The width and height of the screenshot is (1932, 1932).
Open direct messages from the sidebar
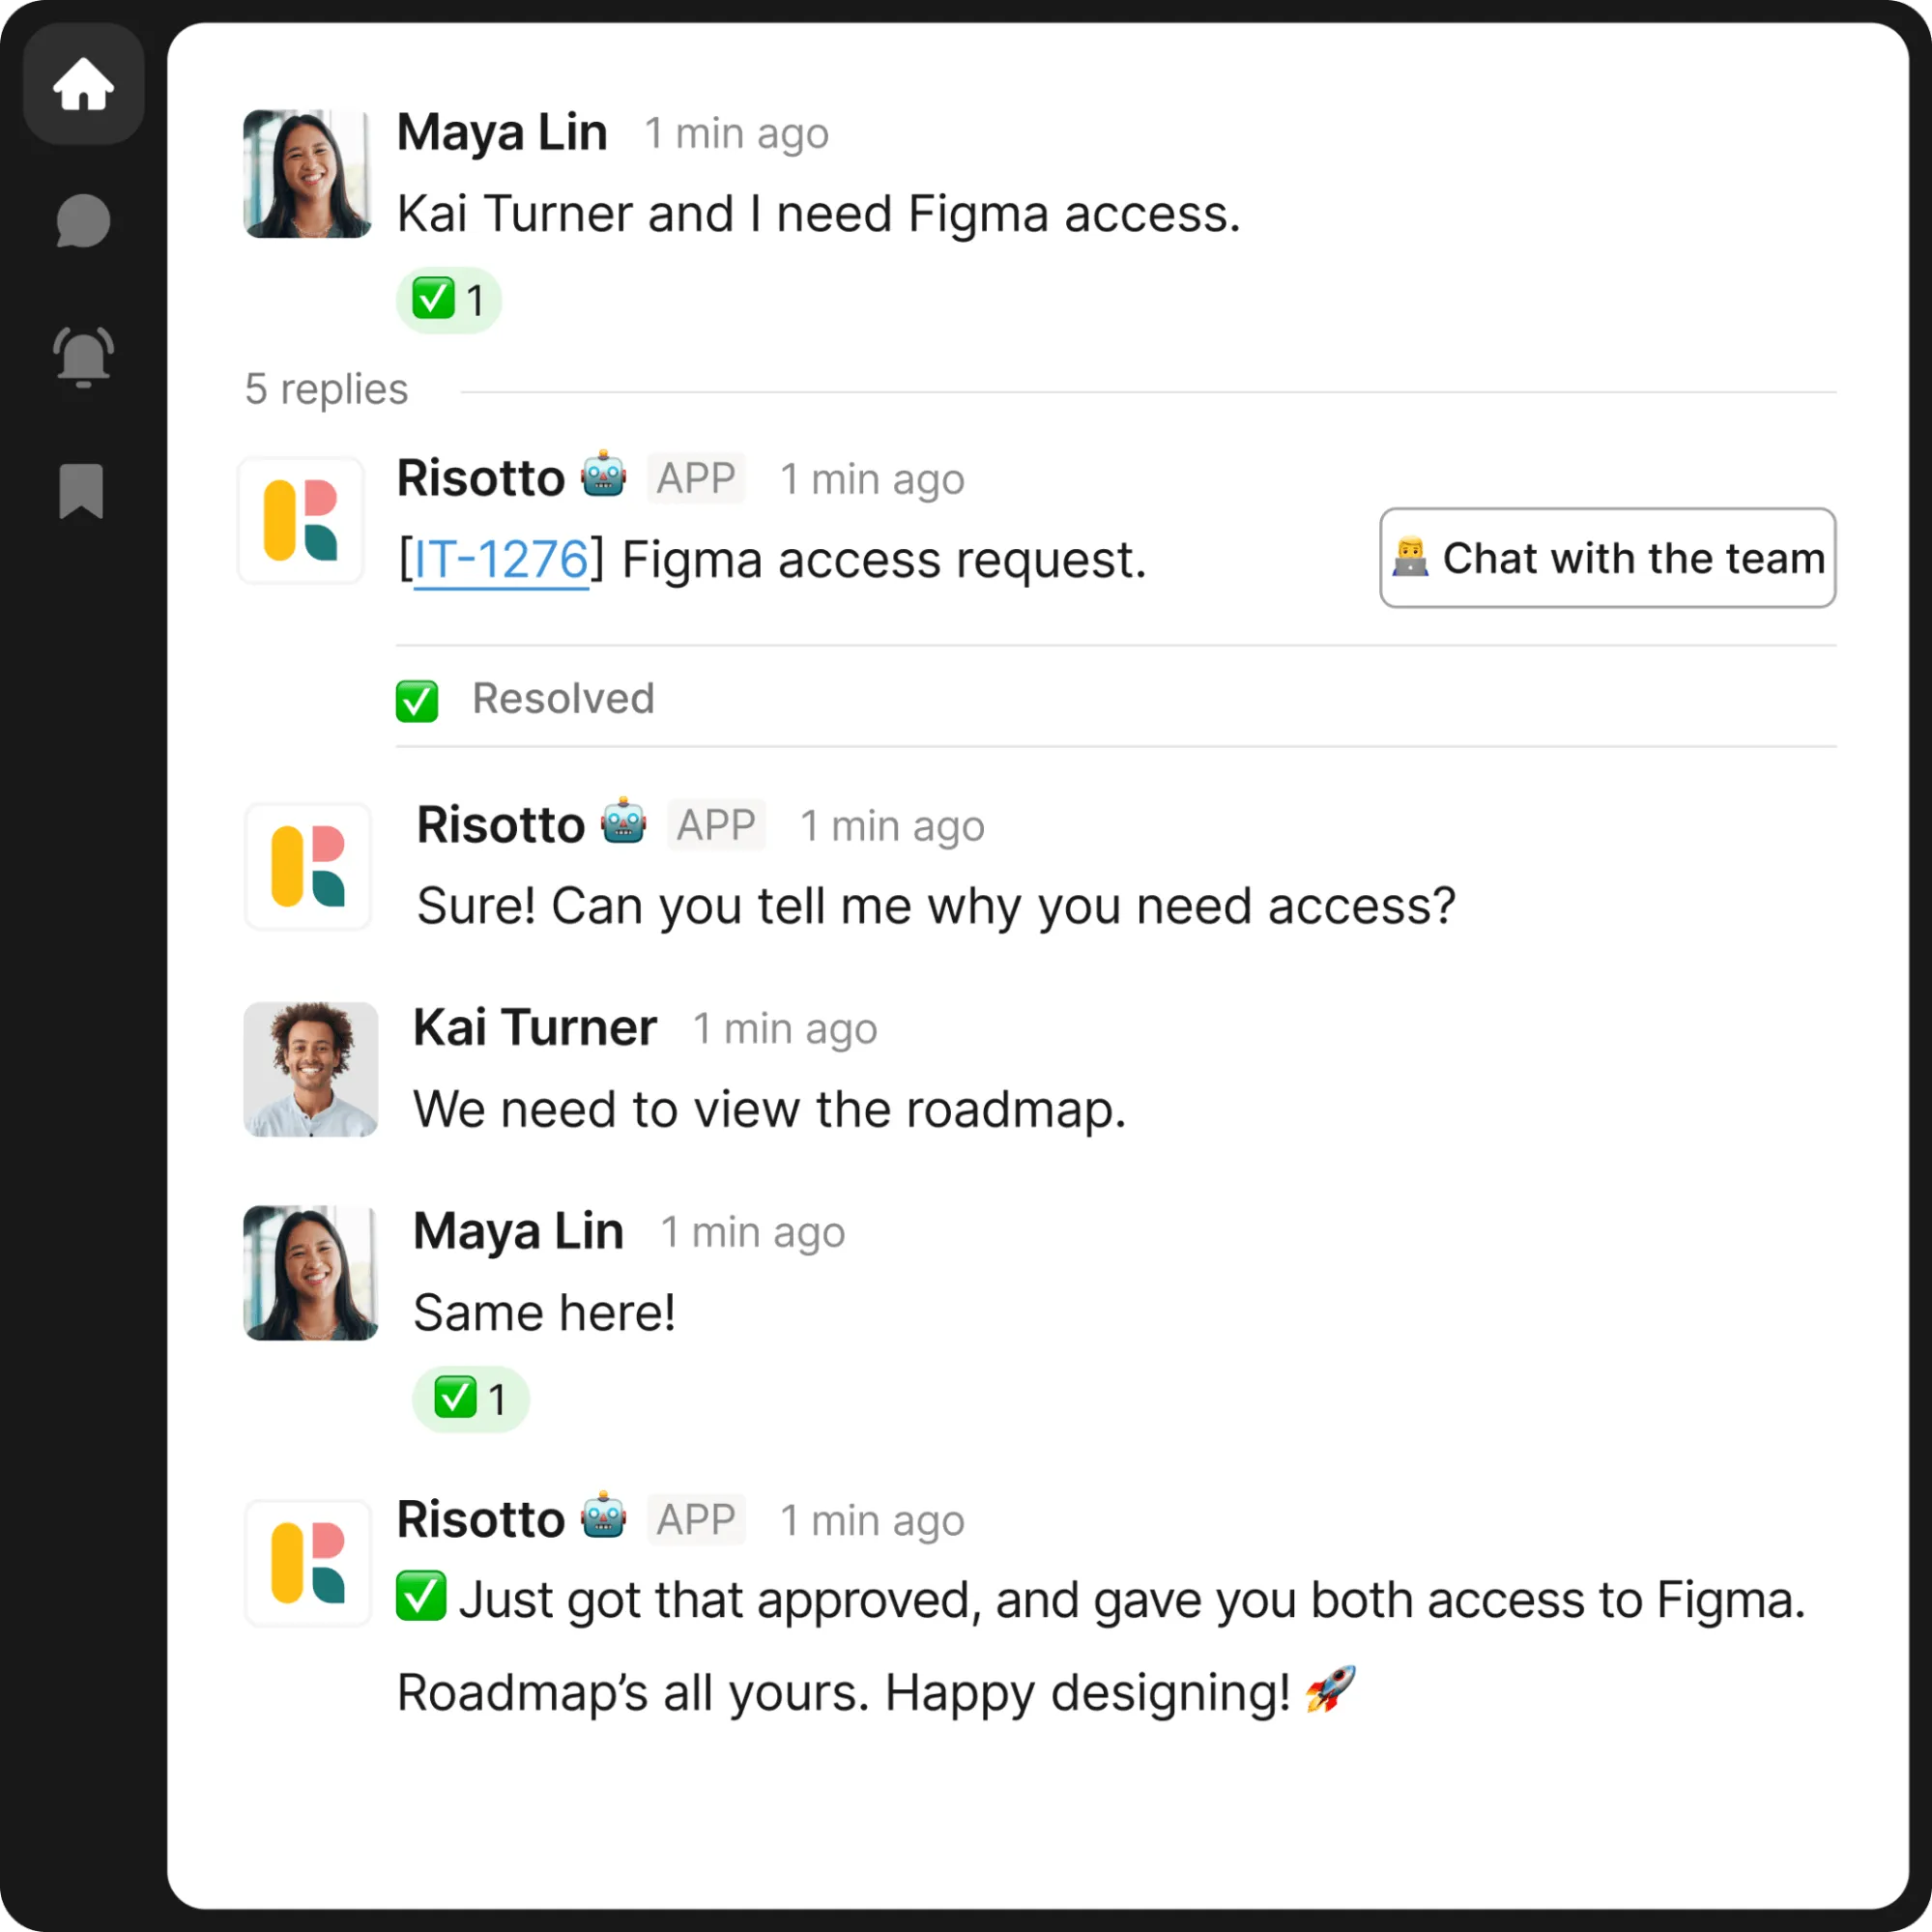point(83,221)
